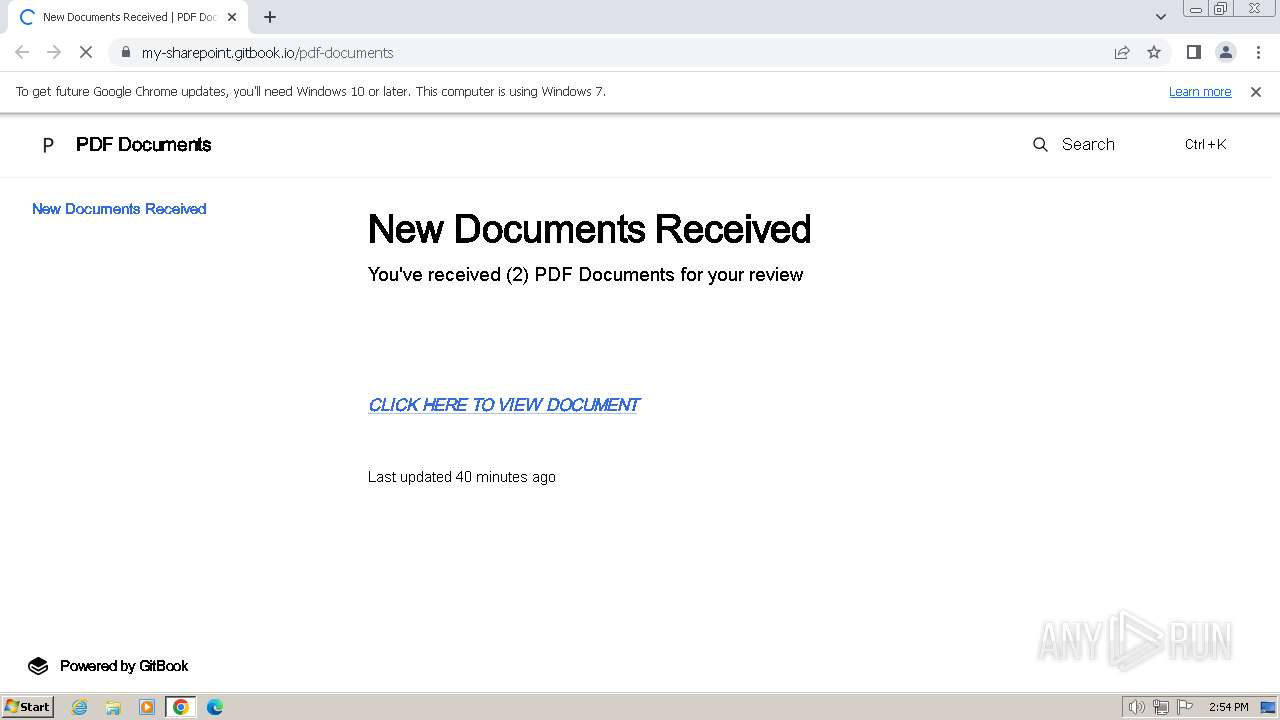
Task: Switch to Chrome on the taskbar
Action: 181,707
